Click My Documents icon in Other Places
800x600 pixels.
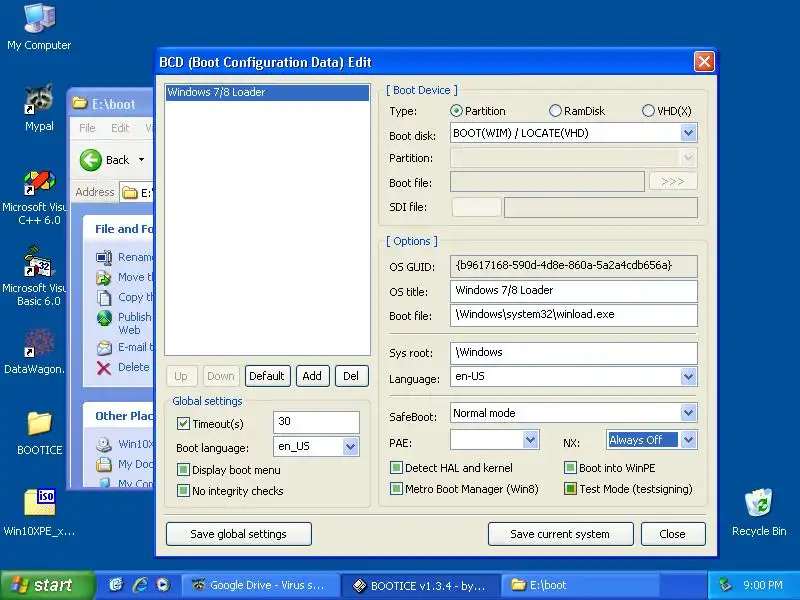[104, 464]
